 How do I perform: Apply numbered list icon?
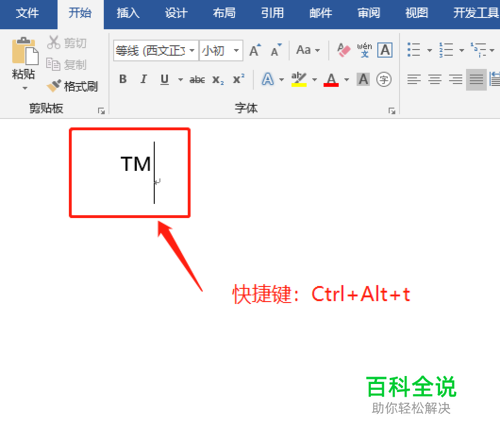click(x=446, y=50)
